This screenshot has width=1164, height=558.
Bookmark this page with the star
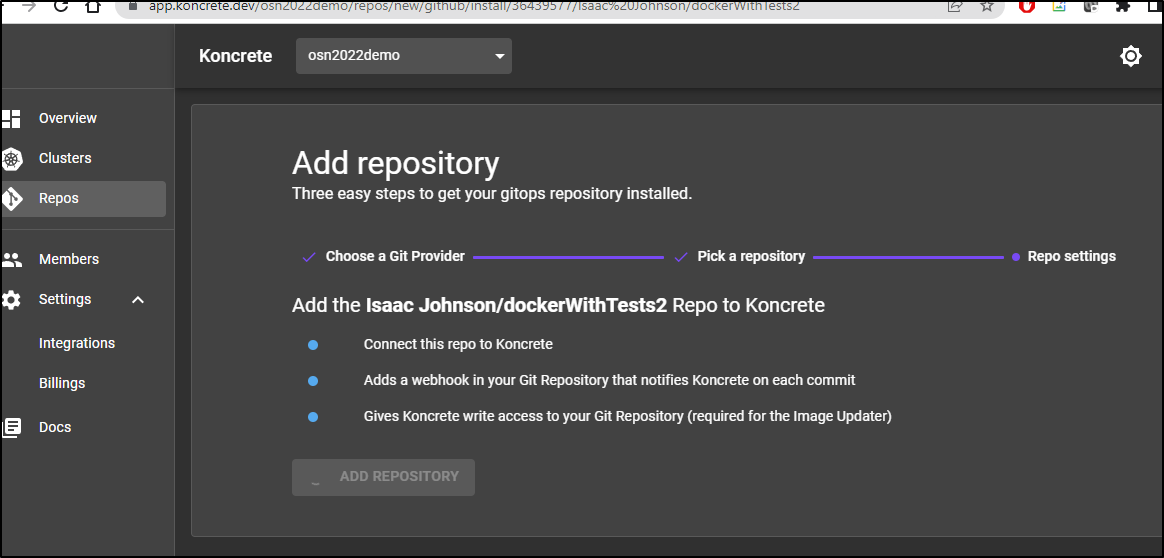tap(986, 6)
